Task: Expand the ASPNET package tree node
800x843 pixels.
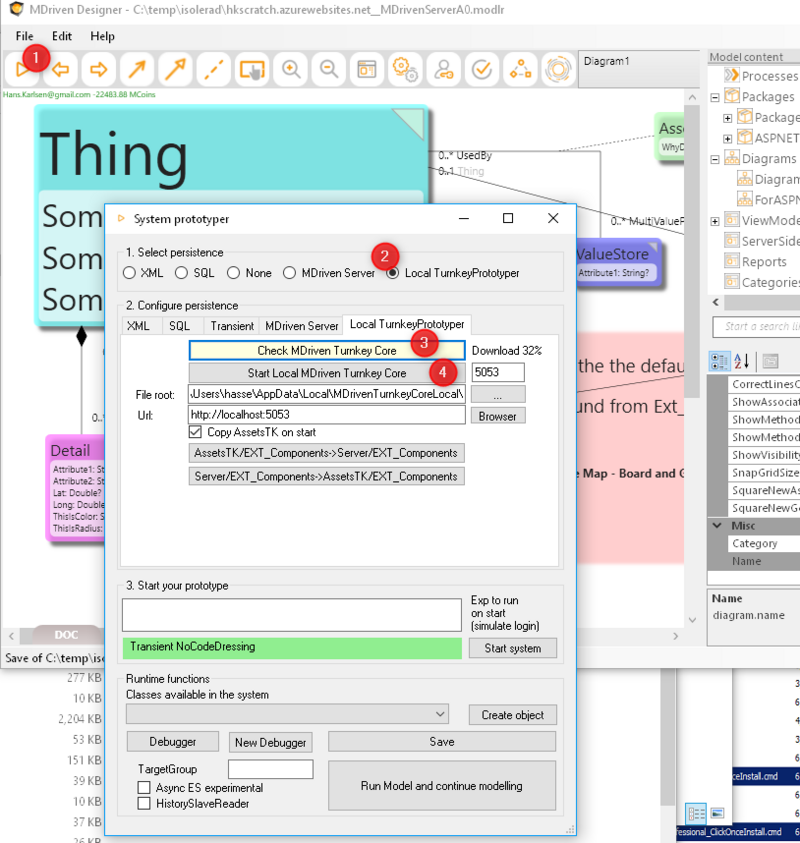Action: (x=727, y=139)
